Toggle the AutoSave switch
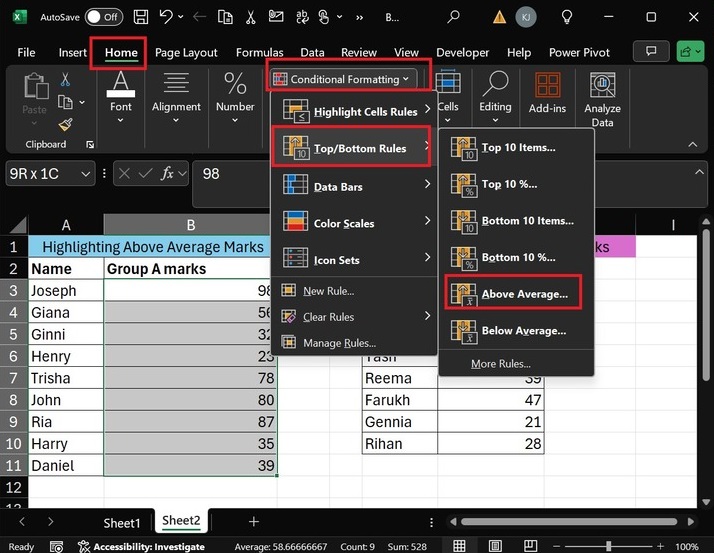 coord(104,17)
